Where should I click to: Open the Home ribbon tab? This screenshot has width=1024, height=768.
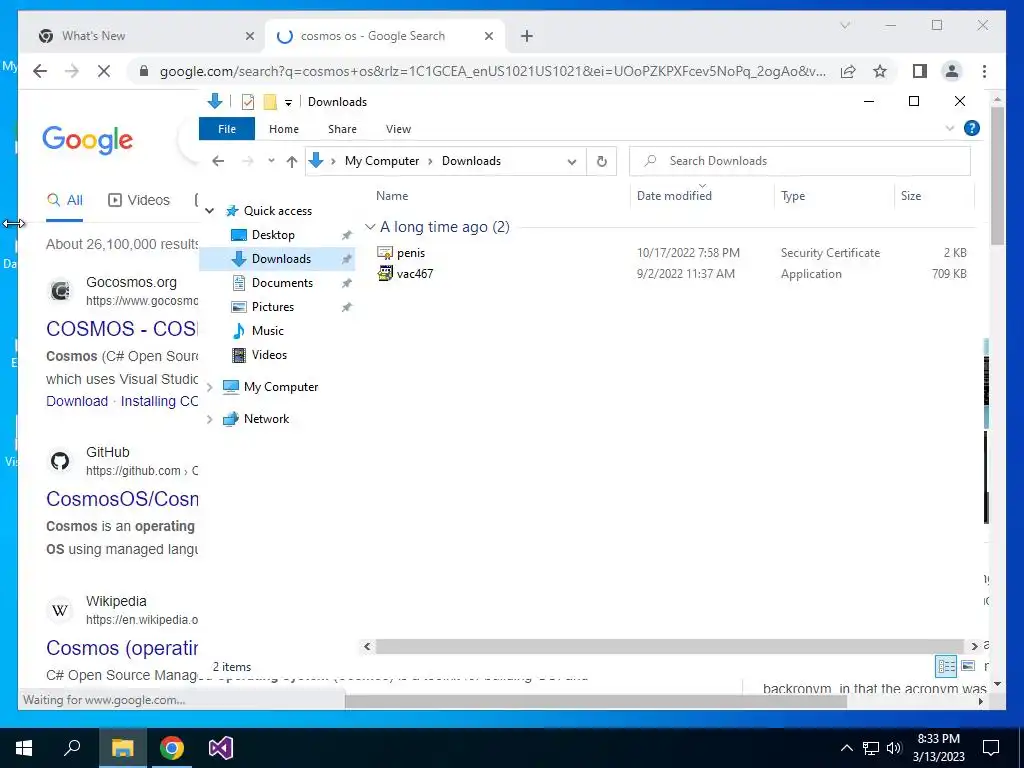pos(283,129)
